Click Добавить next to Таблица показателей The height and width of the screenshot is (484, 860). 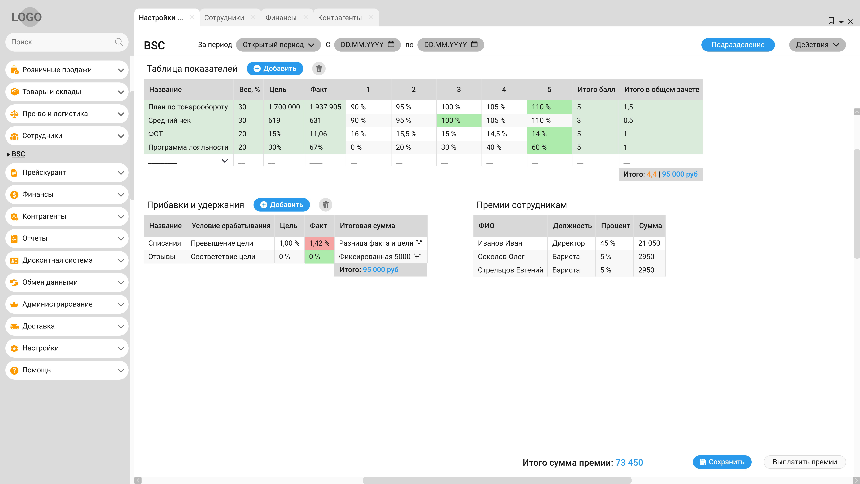[275, 69]
